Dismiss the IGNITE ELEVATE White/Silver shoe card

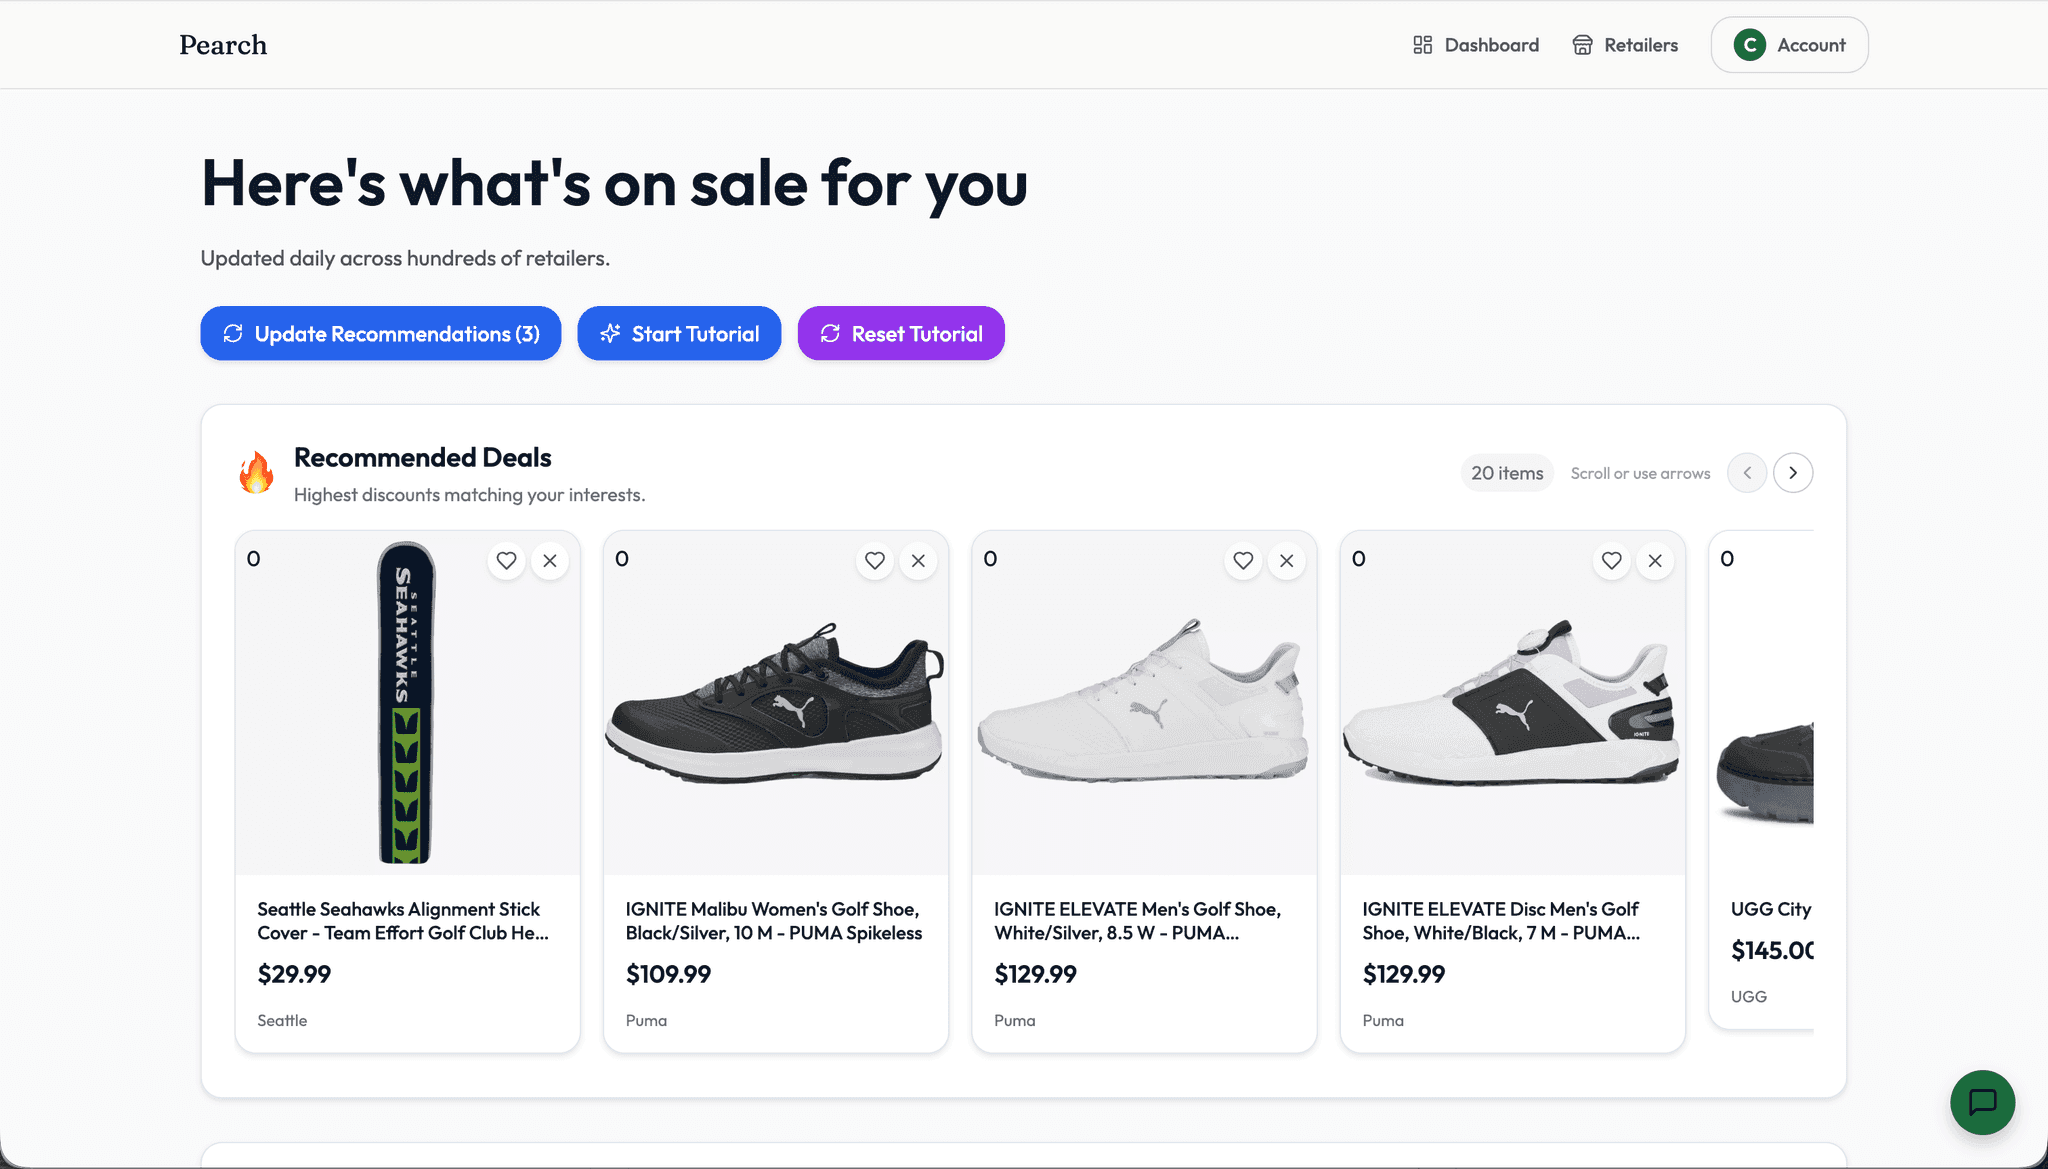1287,560
